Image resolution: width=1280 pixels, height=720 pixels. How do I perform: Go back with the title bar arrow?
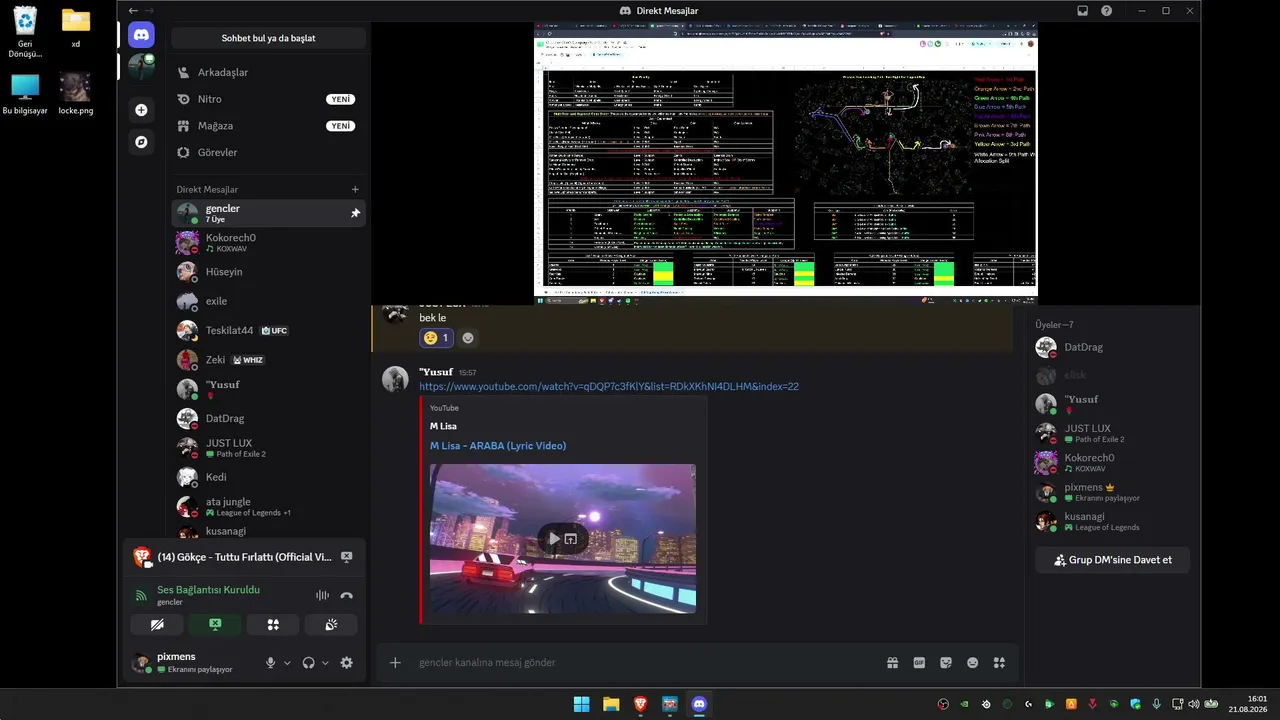click(133, 11)
